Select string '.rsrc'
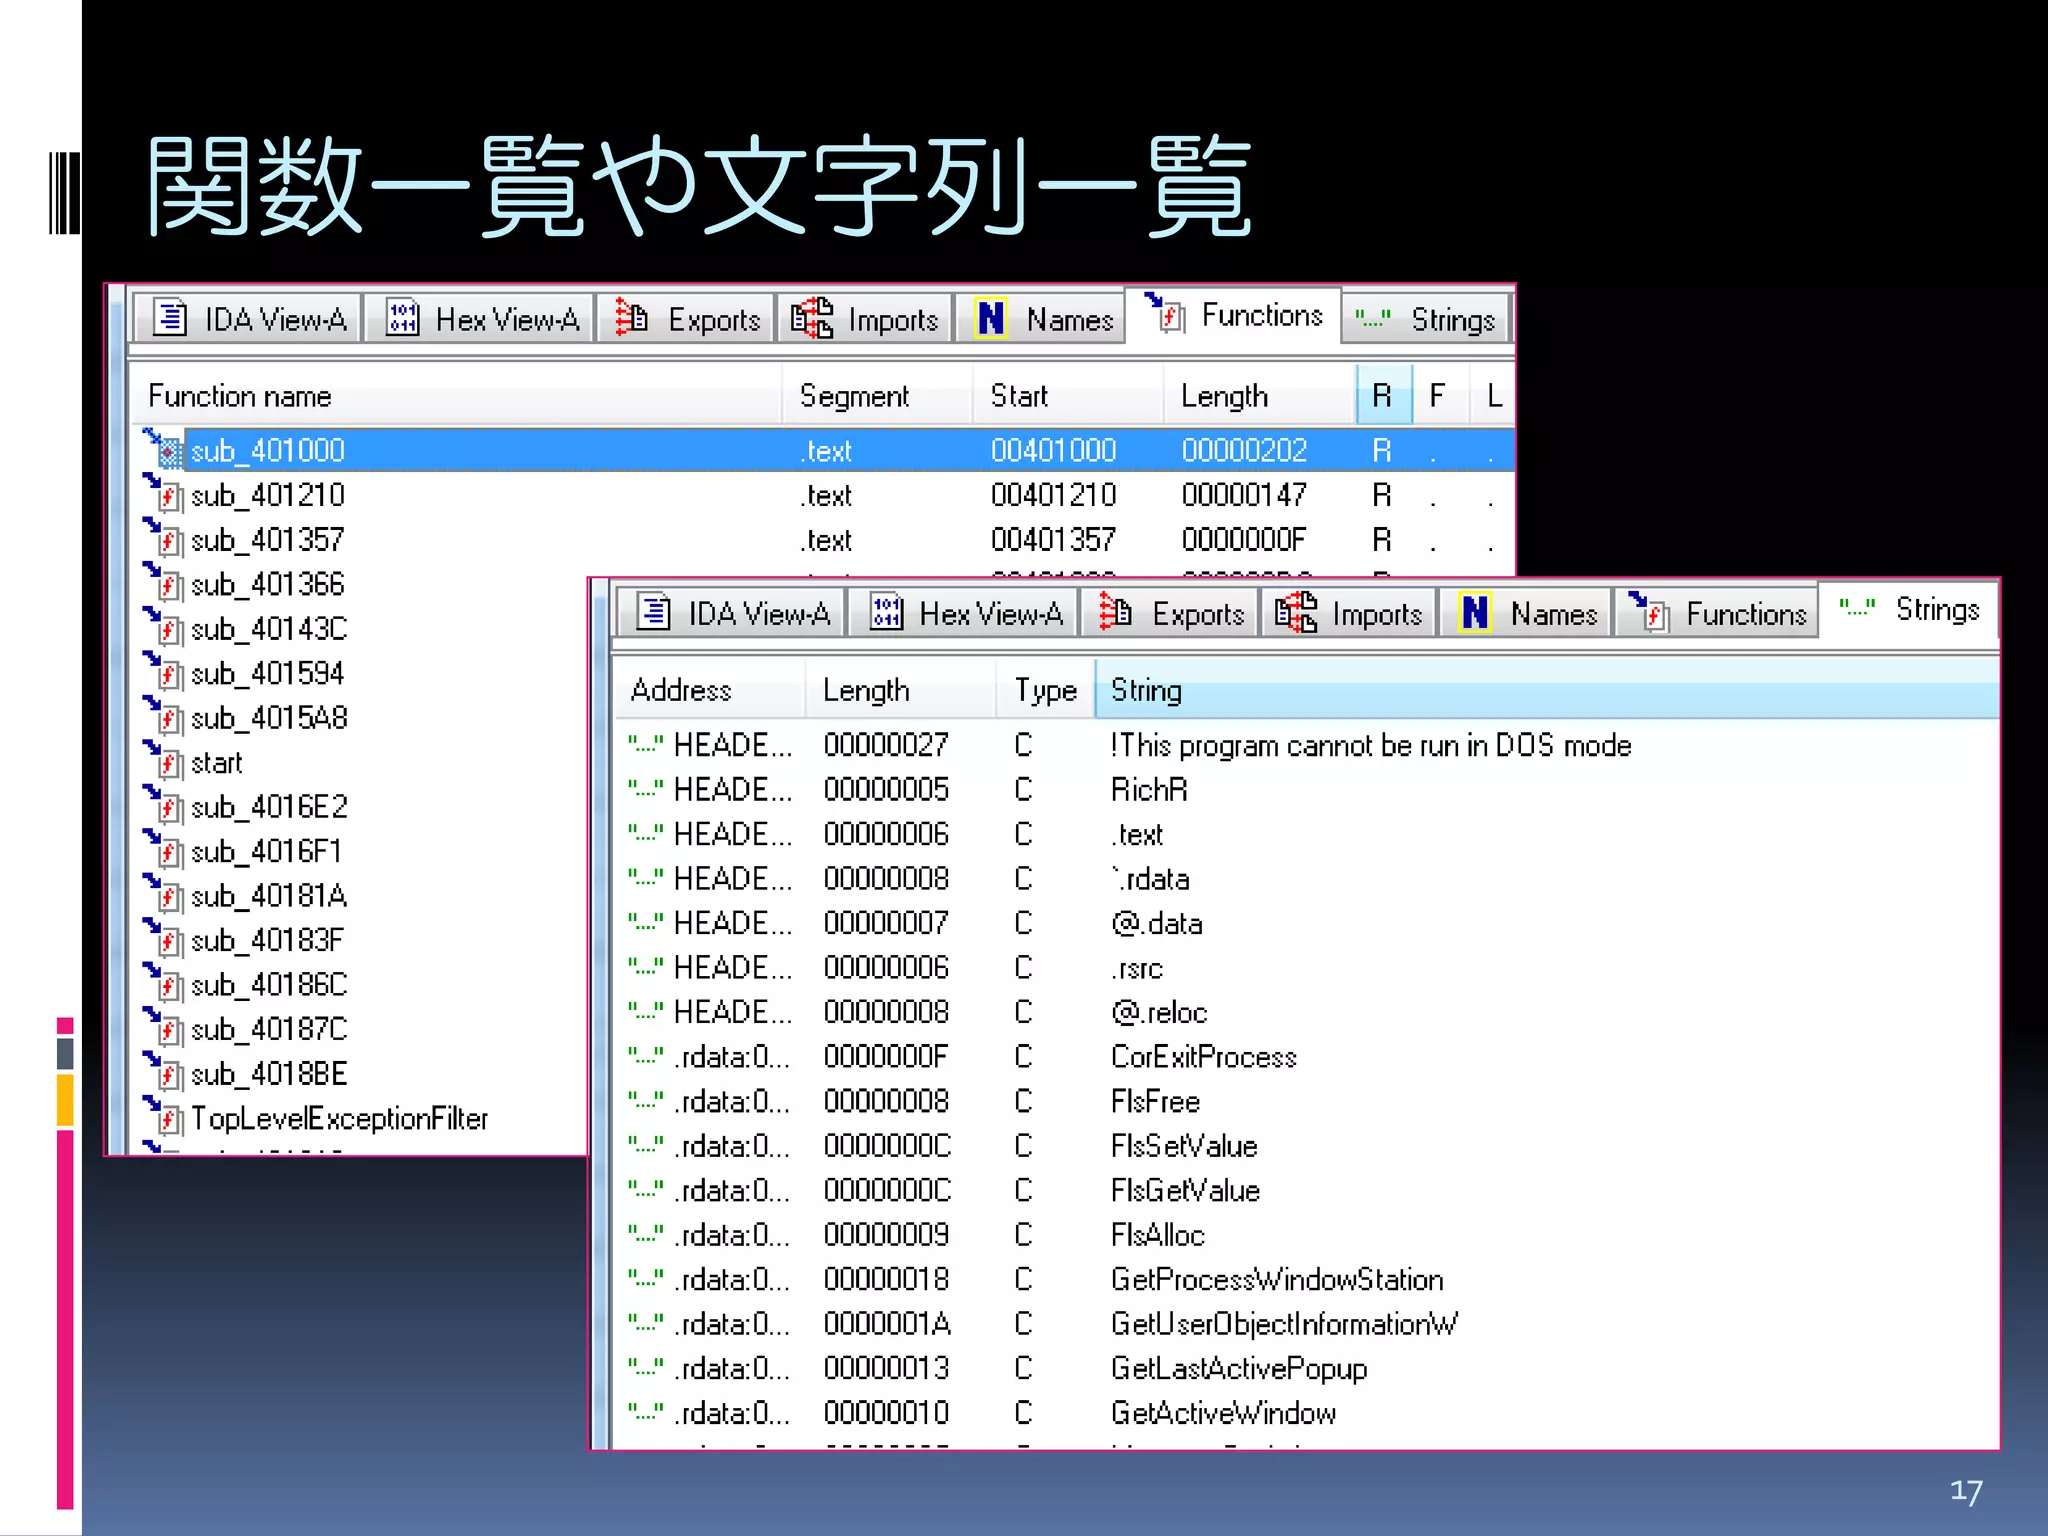 (1137, 968)
